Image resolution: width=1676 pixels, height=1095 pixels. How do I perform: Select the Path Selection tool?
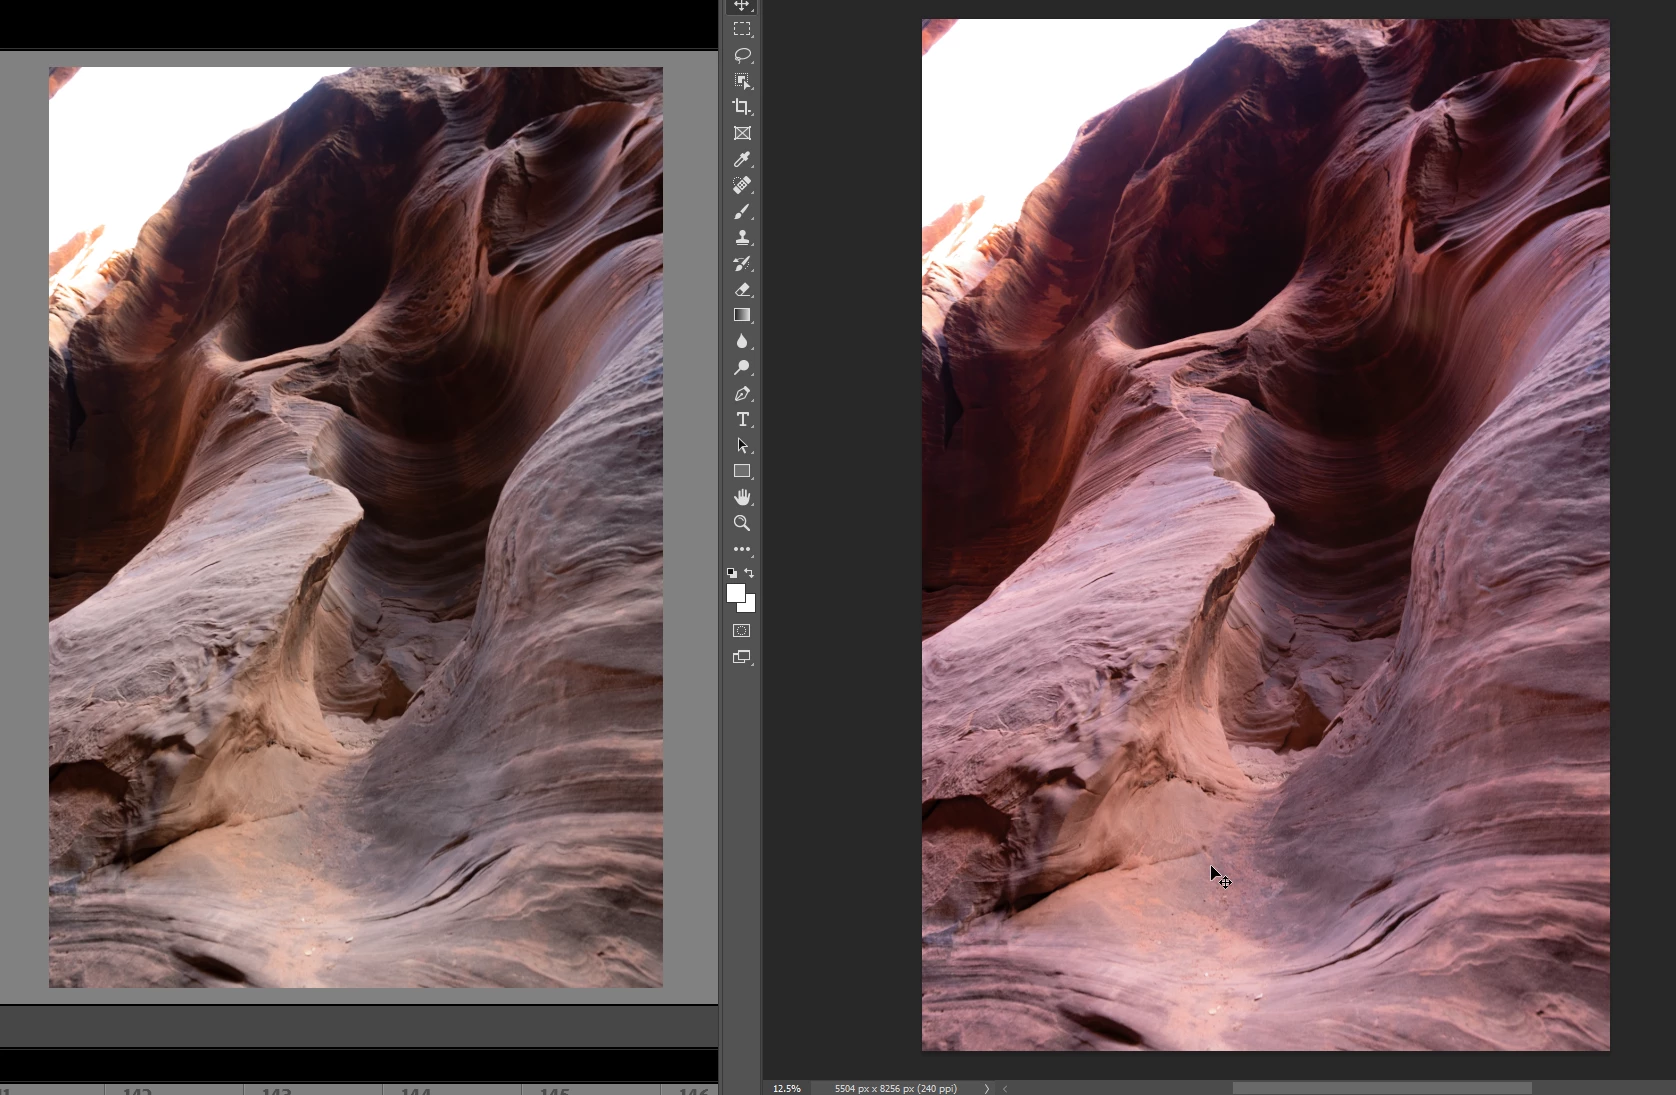pos(742,446)
